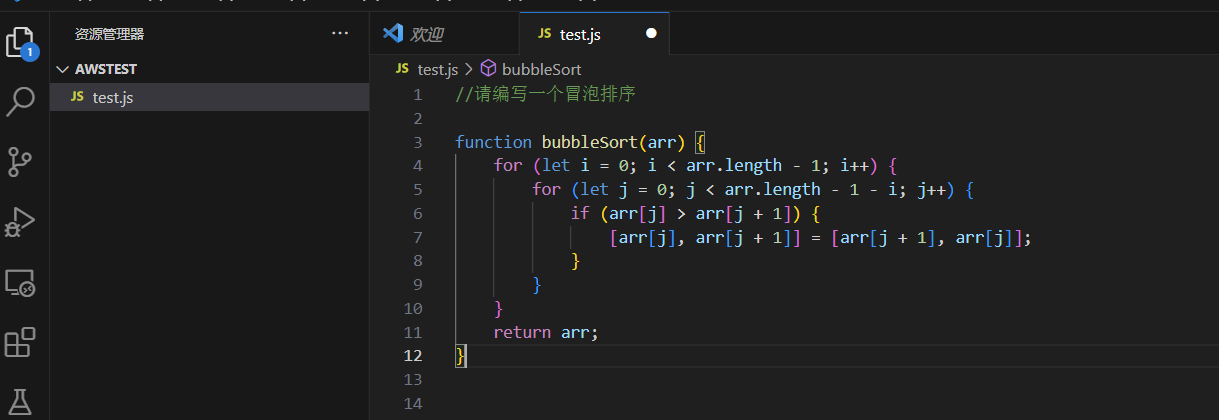The image size is (1219, 420).
Task: Open Explorer panel more actions ellipsis
Action: pos(340,34)
